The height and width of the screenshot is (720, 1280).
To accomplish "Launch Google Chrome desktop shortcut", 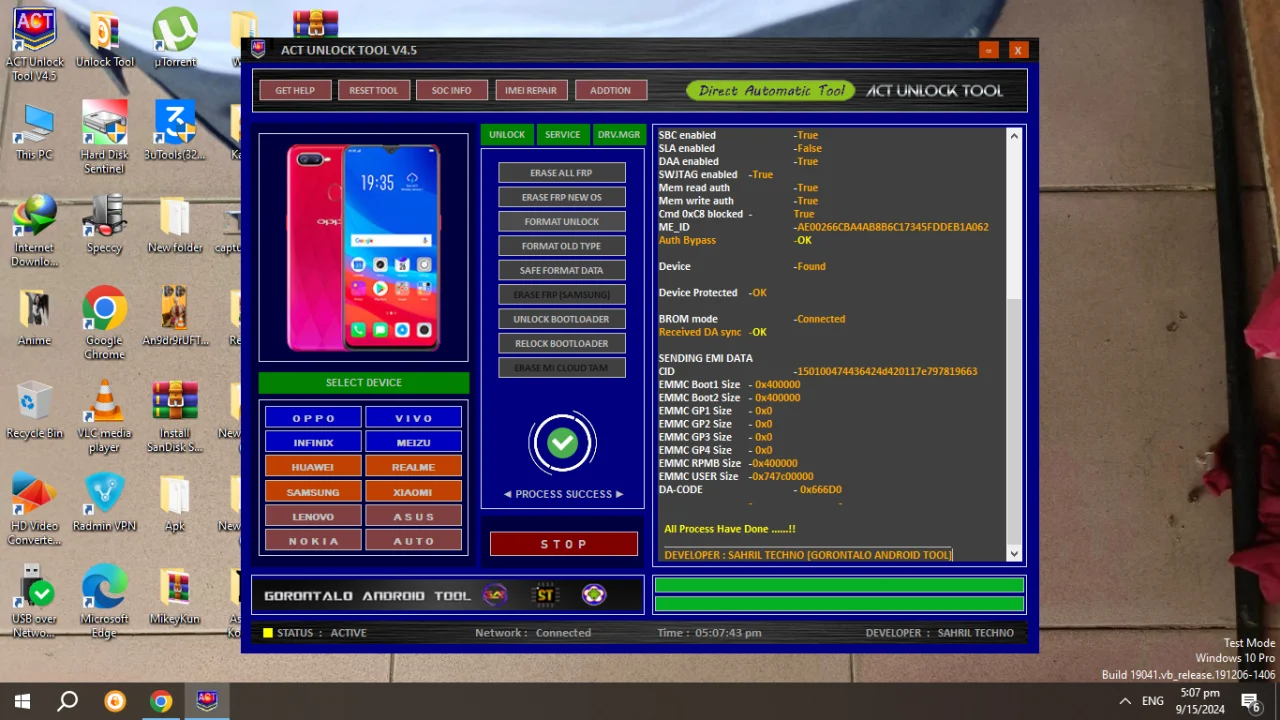I will [x=105, y=325].
